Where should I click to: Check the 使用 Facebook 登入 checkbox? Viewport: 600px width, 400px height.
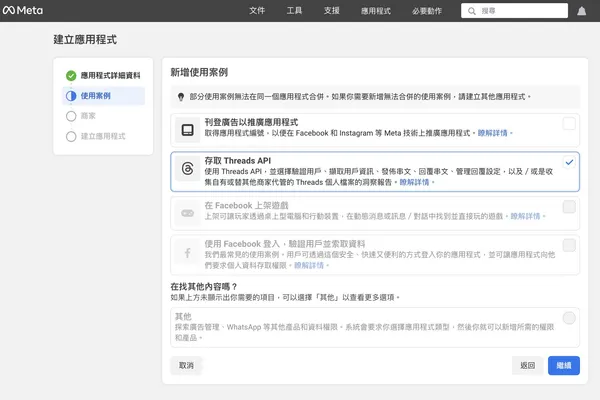(569, 245)
